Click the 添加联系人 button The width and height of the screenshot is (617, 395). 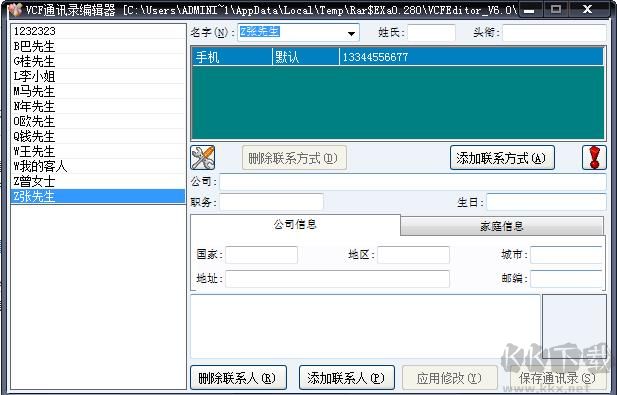(347, 378)
